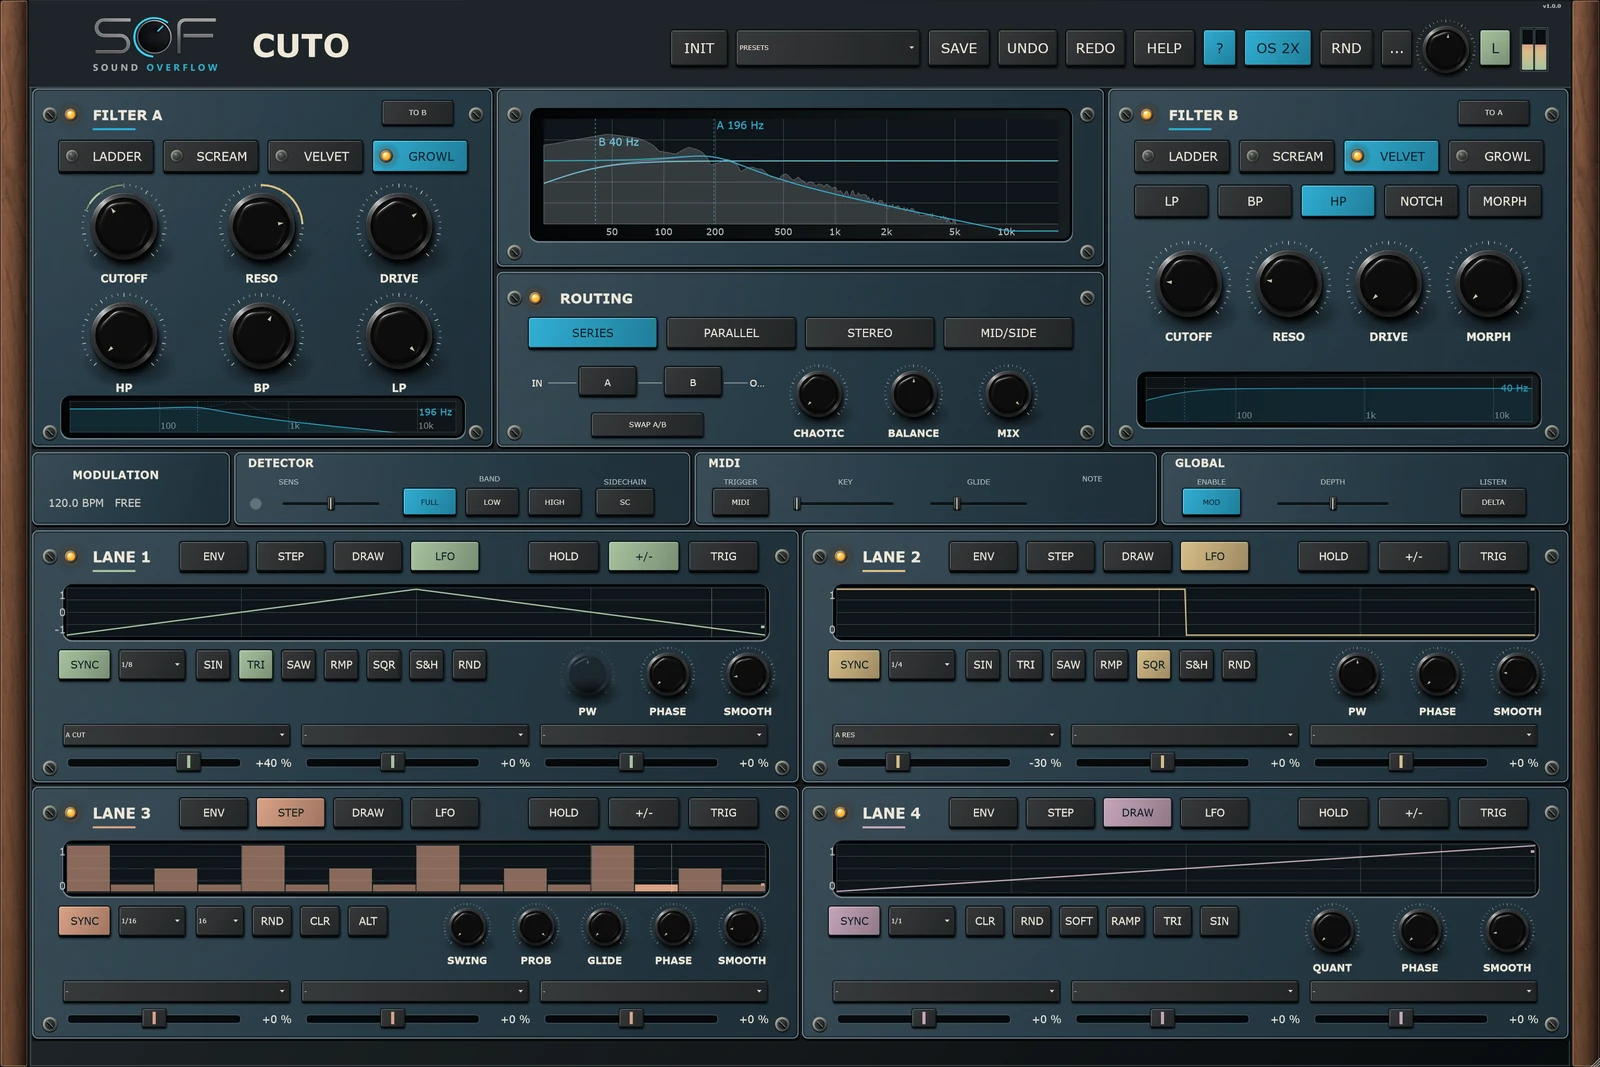The height and width of the screenshot is (1067, 1600).
Task: Toggle Lane 2 power LED
Action: 841,557
